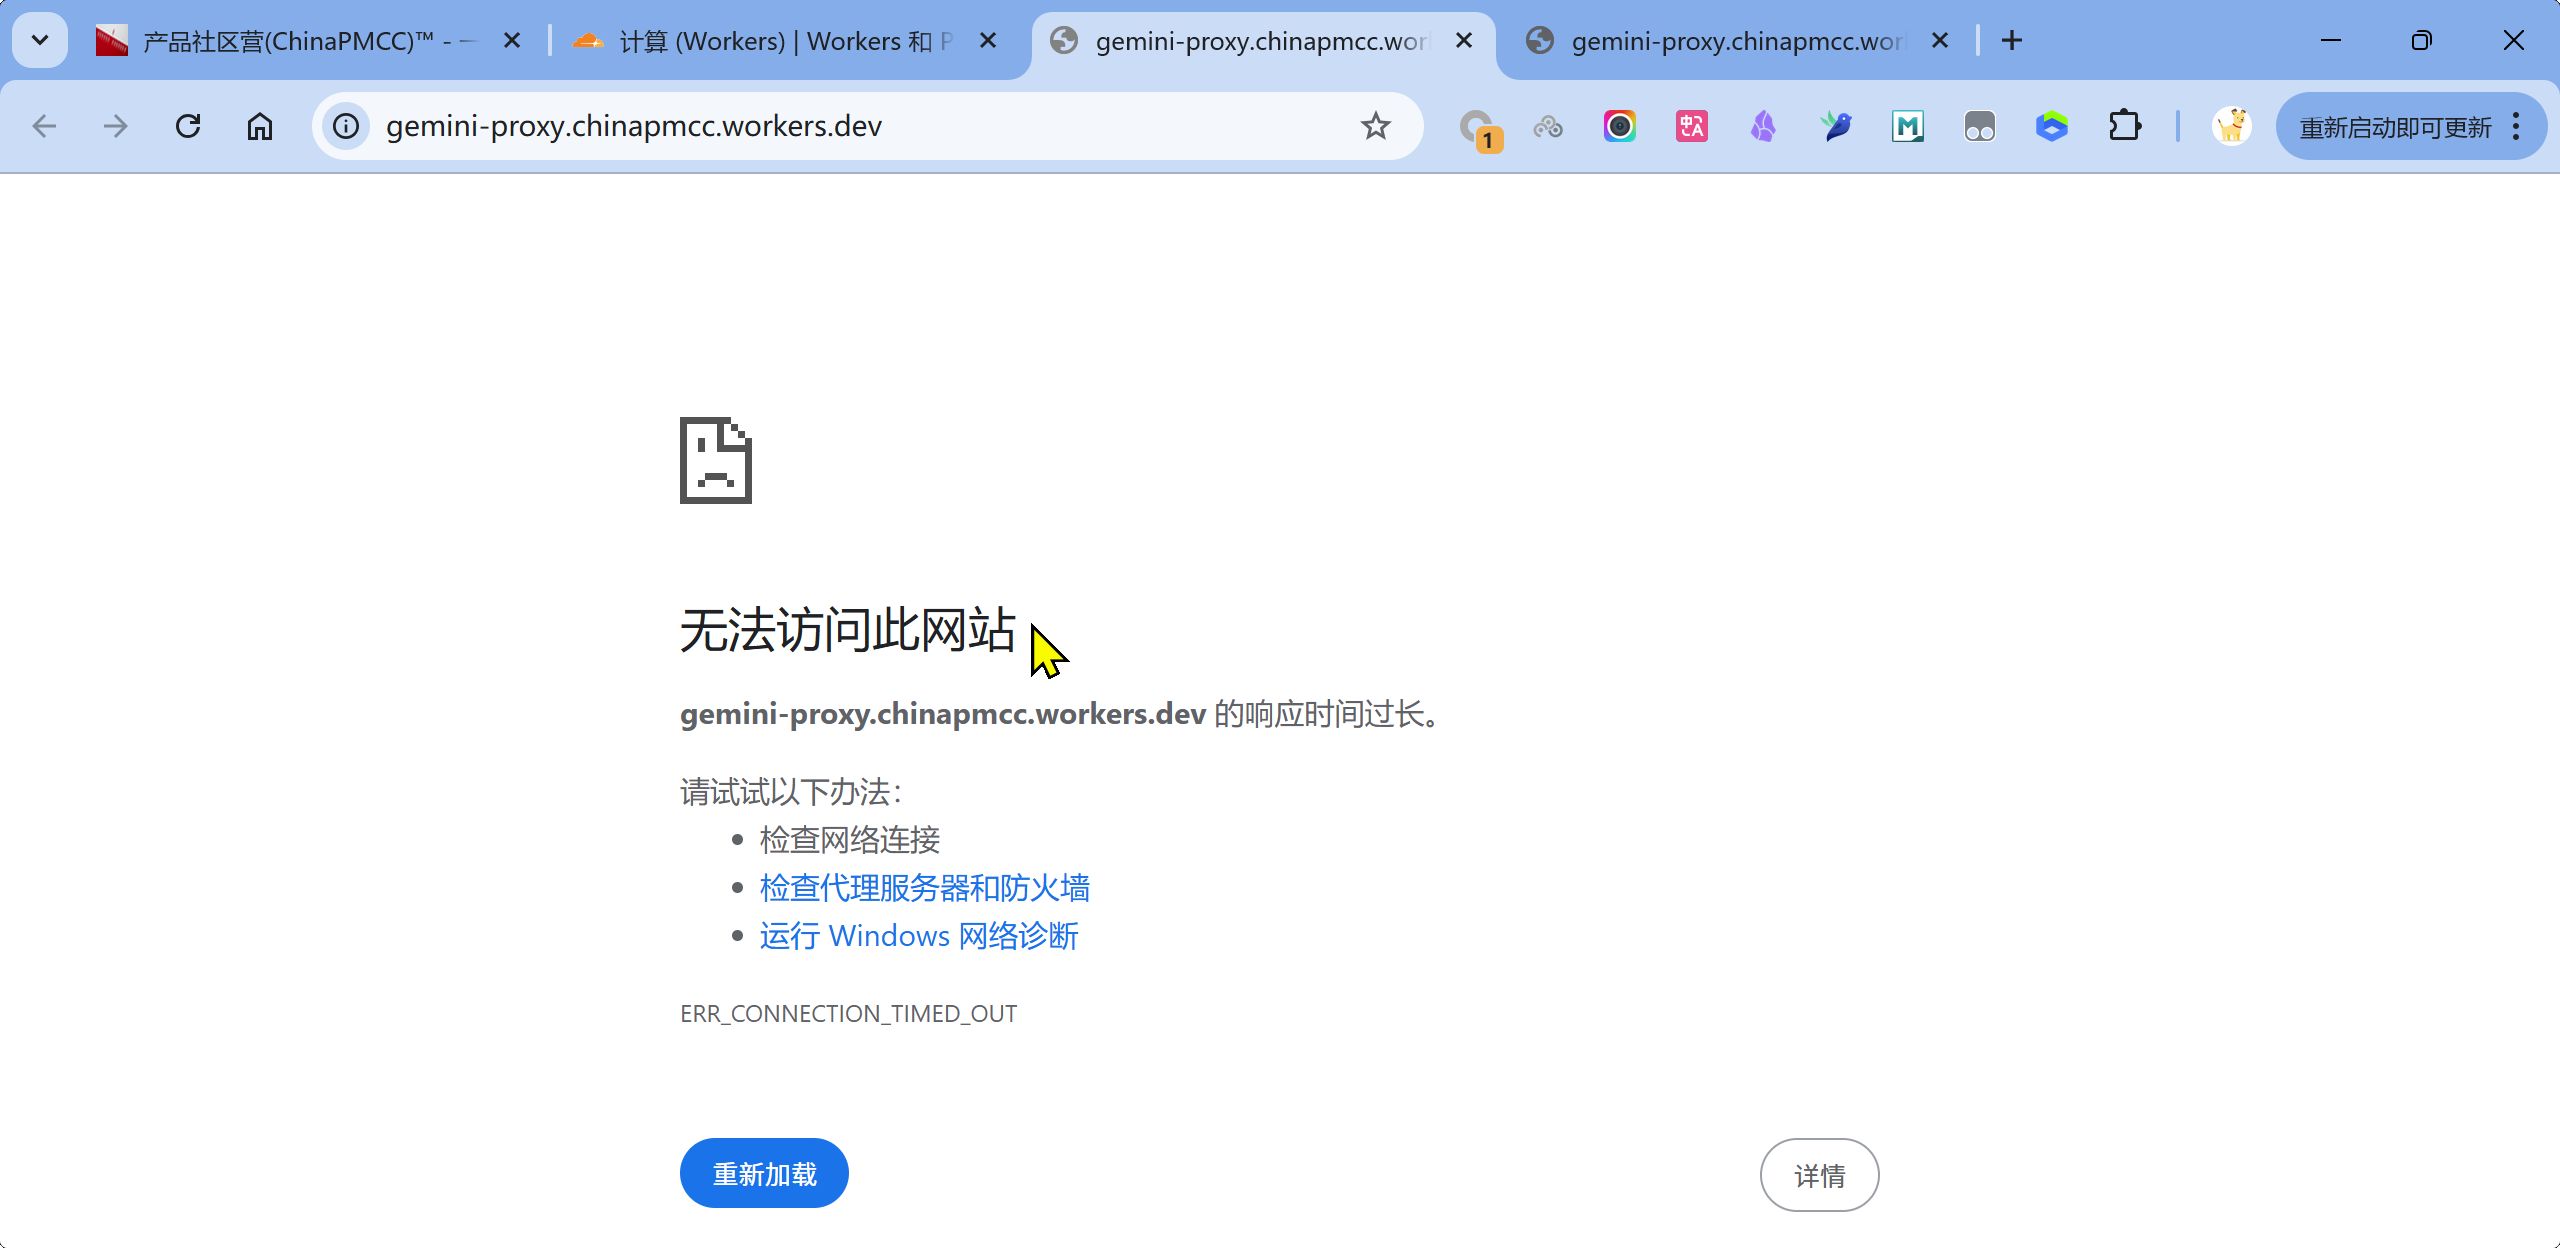The height and width of the screenshot is (1248, 2560).
Task: Click the blue bird extension icon
Action: tap(1835, 126)
